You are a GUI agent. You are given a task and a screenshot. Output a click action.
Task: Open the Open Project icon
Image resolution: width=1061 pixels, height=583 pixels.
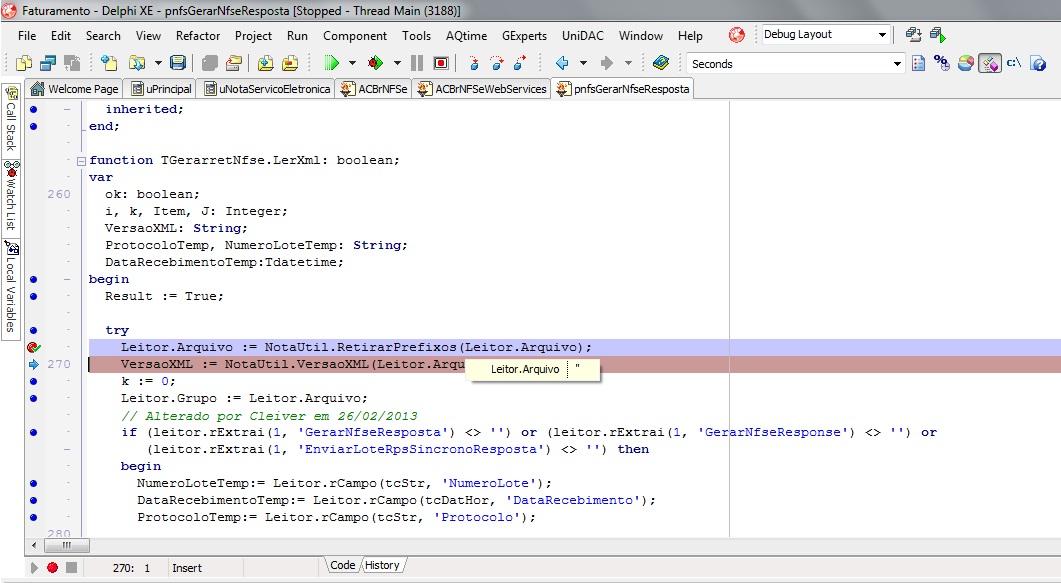137,63
